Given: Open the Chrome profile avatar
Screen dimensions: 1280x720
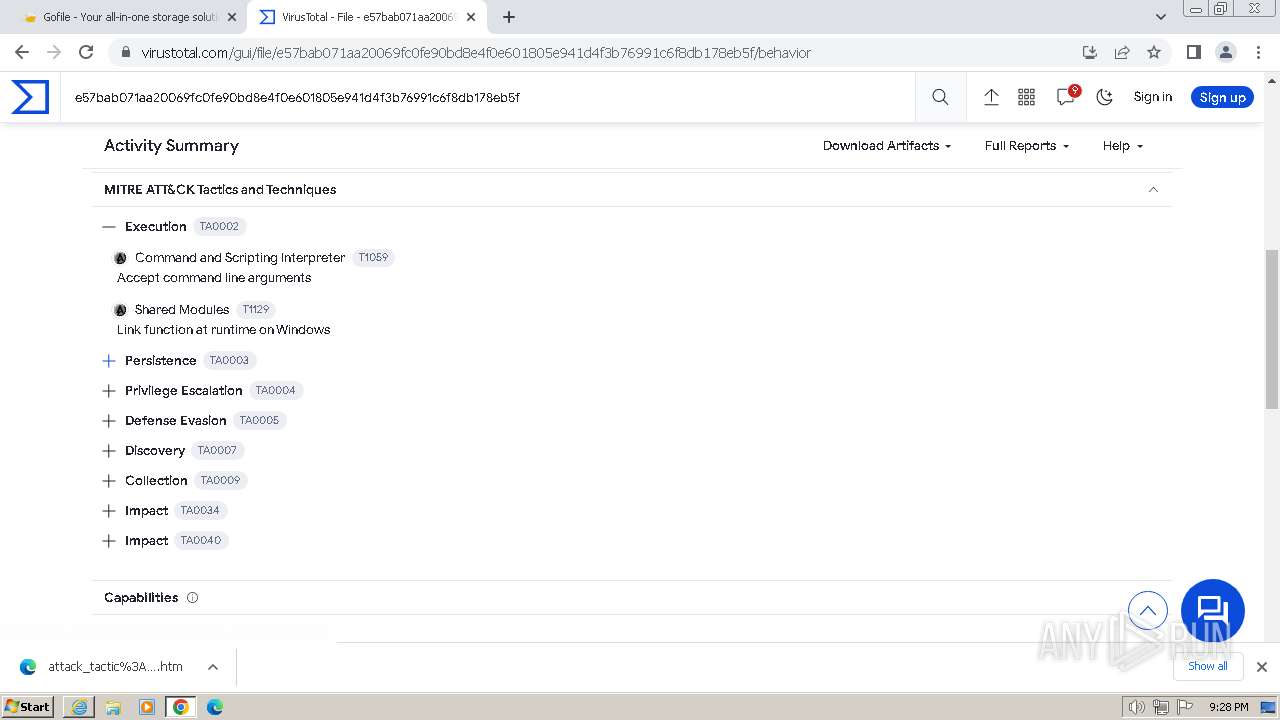Looking at the screenshot, I should click(x=1225, y=52).
